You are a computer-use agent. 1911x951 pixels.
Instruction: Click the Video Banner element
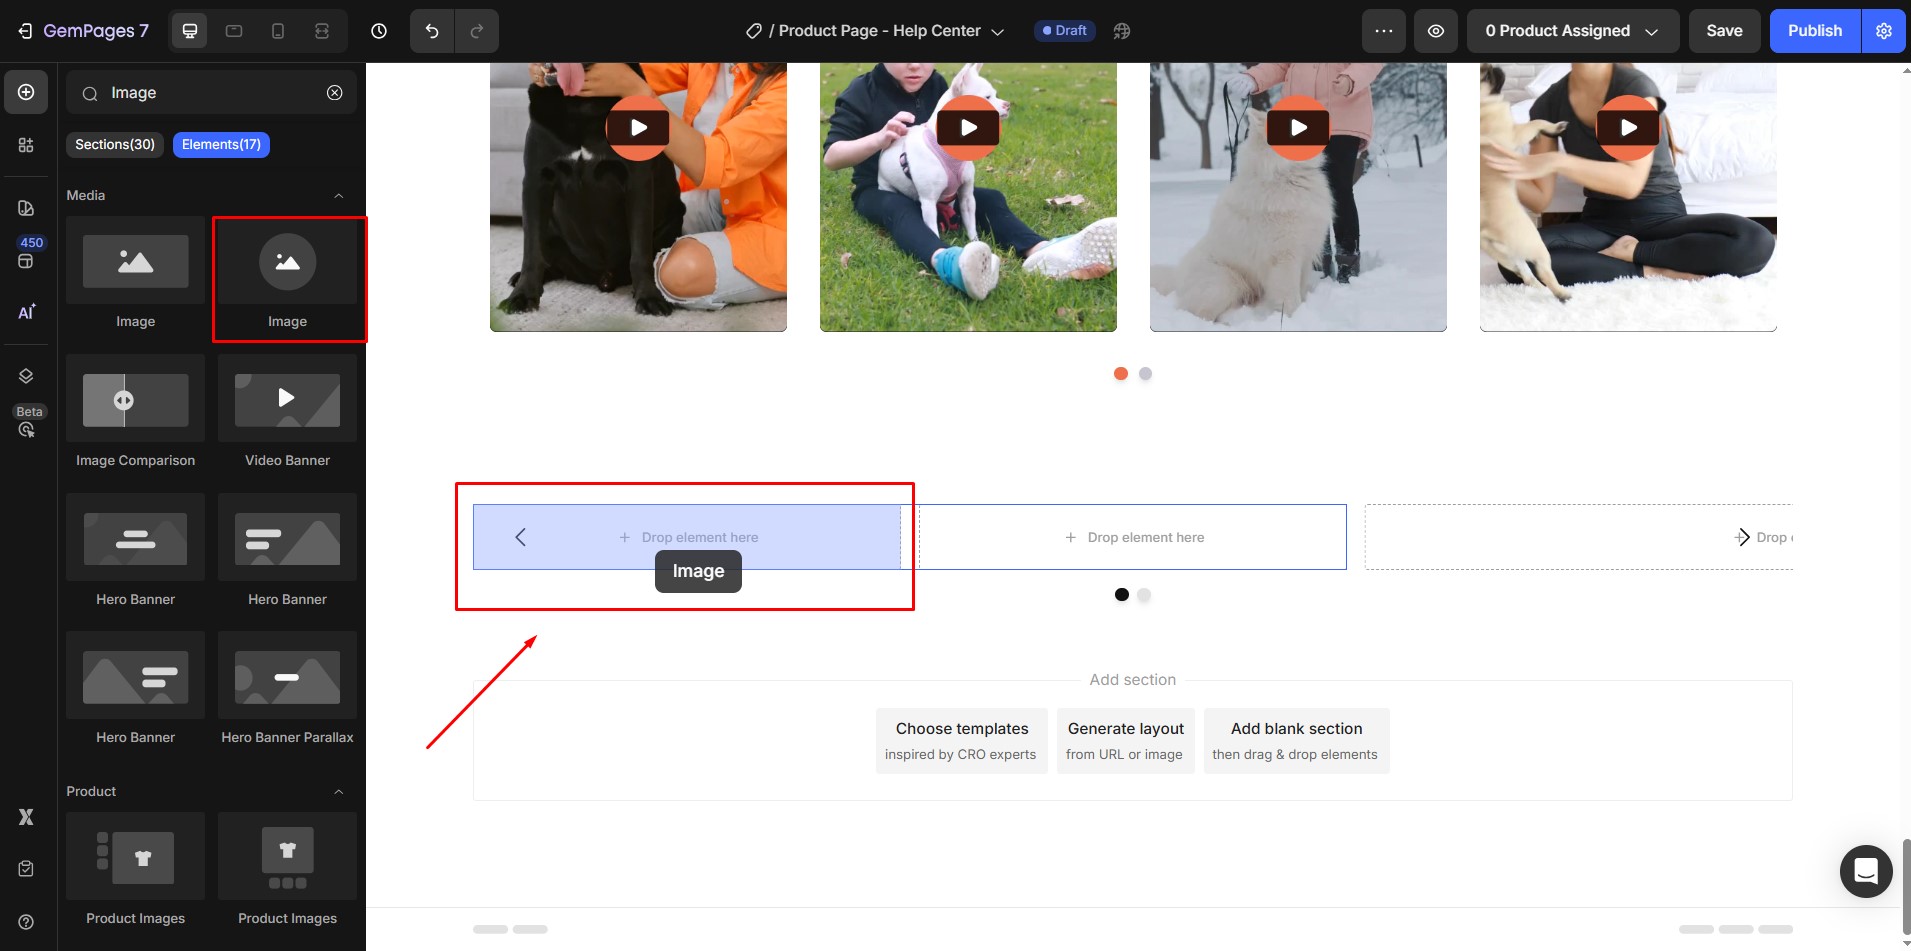tap(287, 400)
